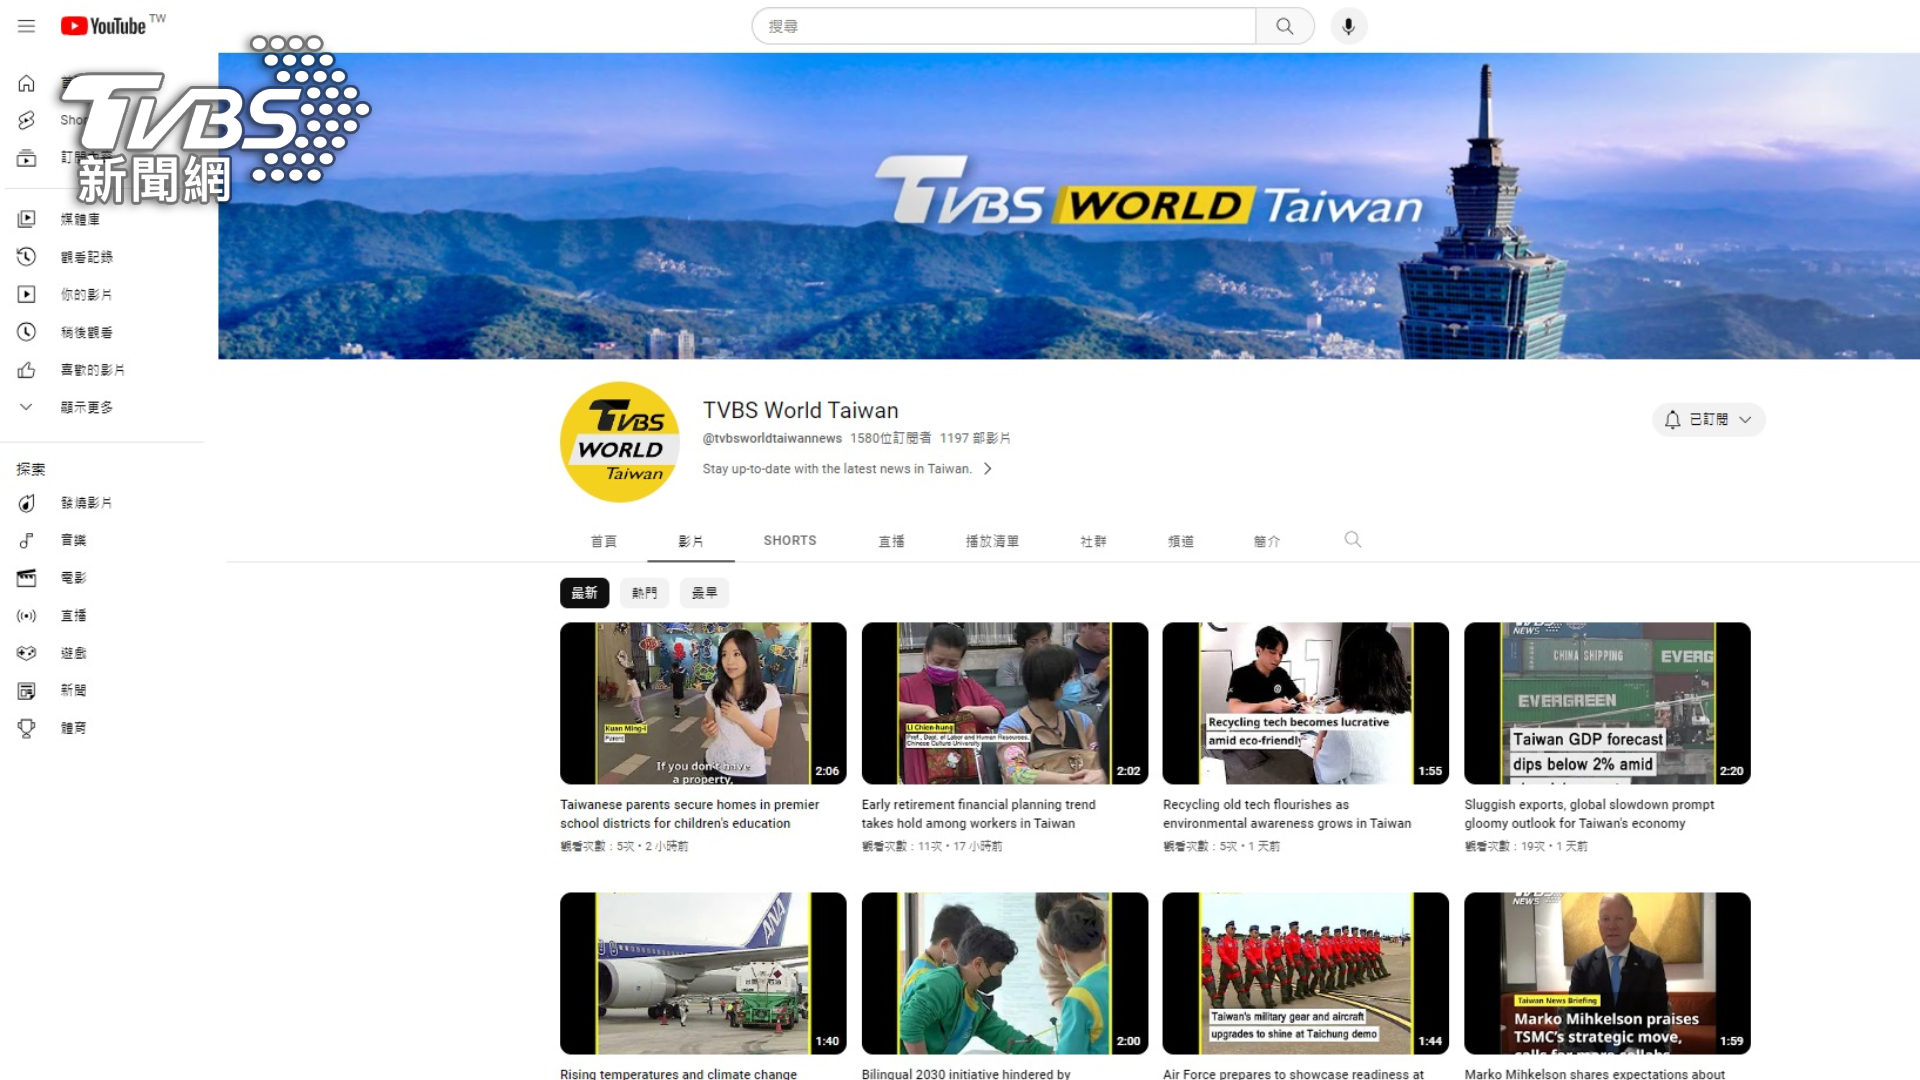Open title 'Rising temperatures and climate change'

click(679, 1074)
